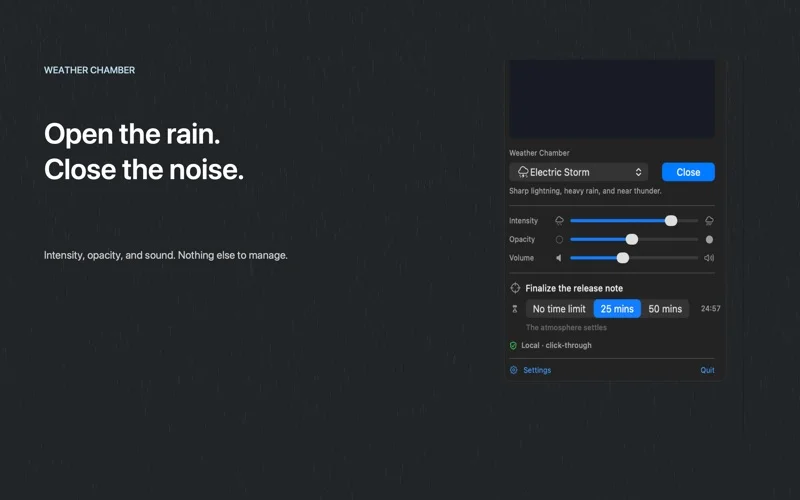
Task: Click the Settings gear icon
Action: pos(514,370)
